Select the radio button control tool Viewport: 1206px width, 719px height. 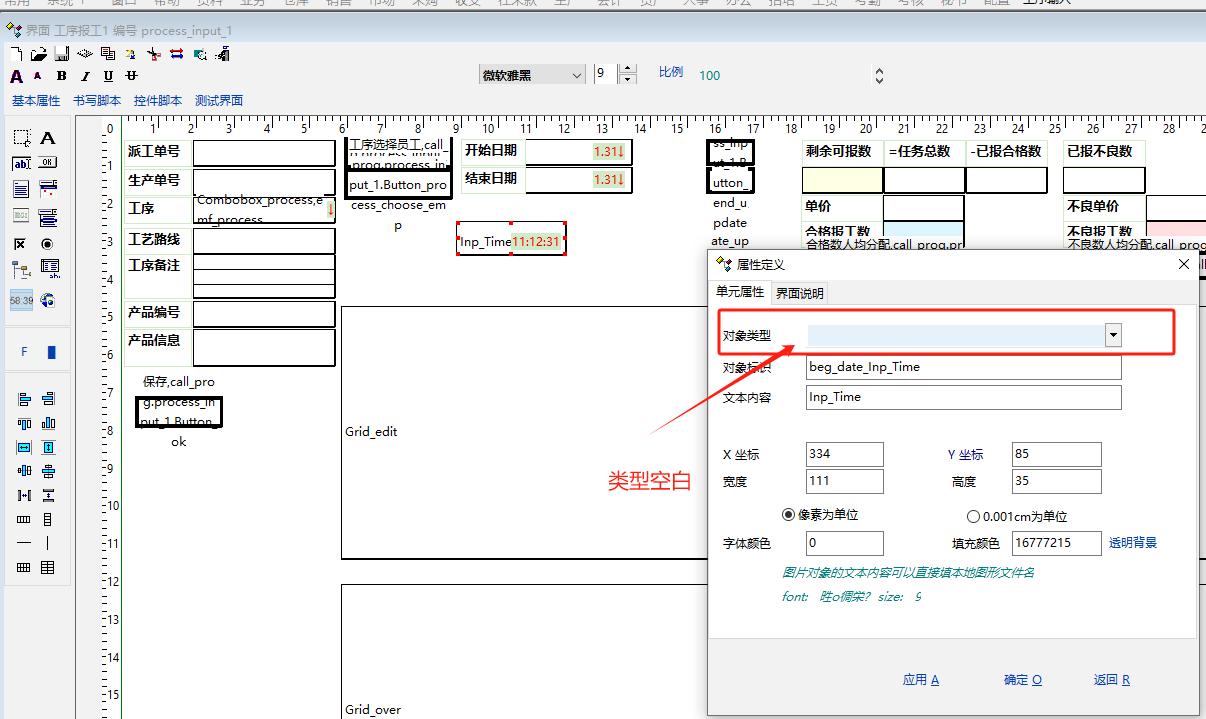(x=48, y=243)
